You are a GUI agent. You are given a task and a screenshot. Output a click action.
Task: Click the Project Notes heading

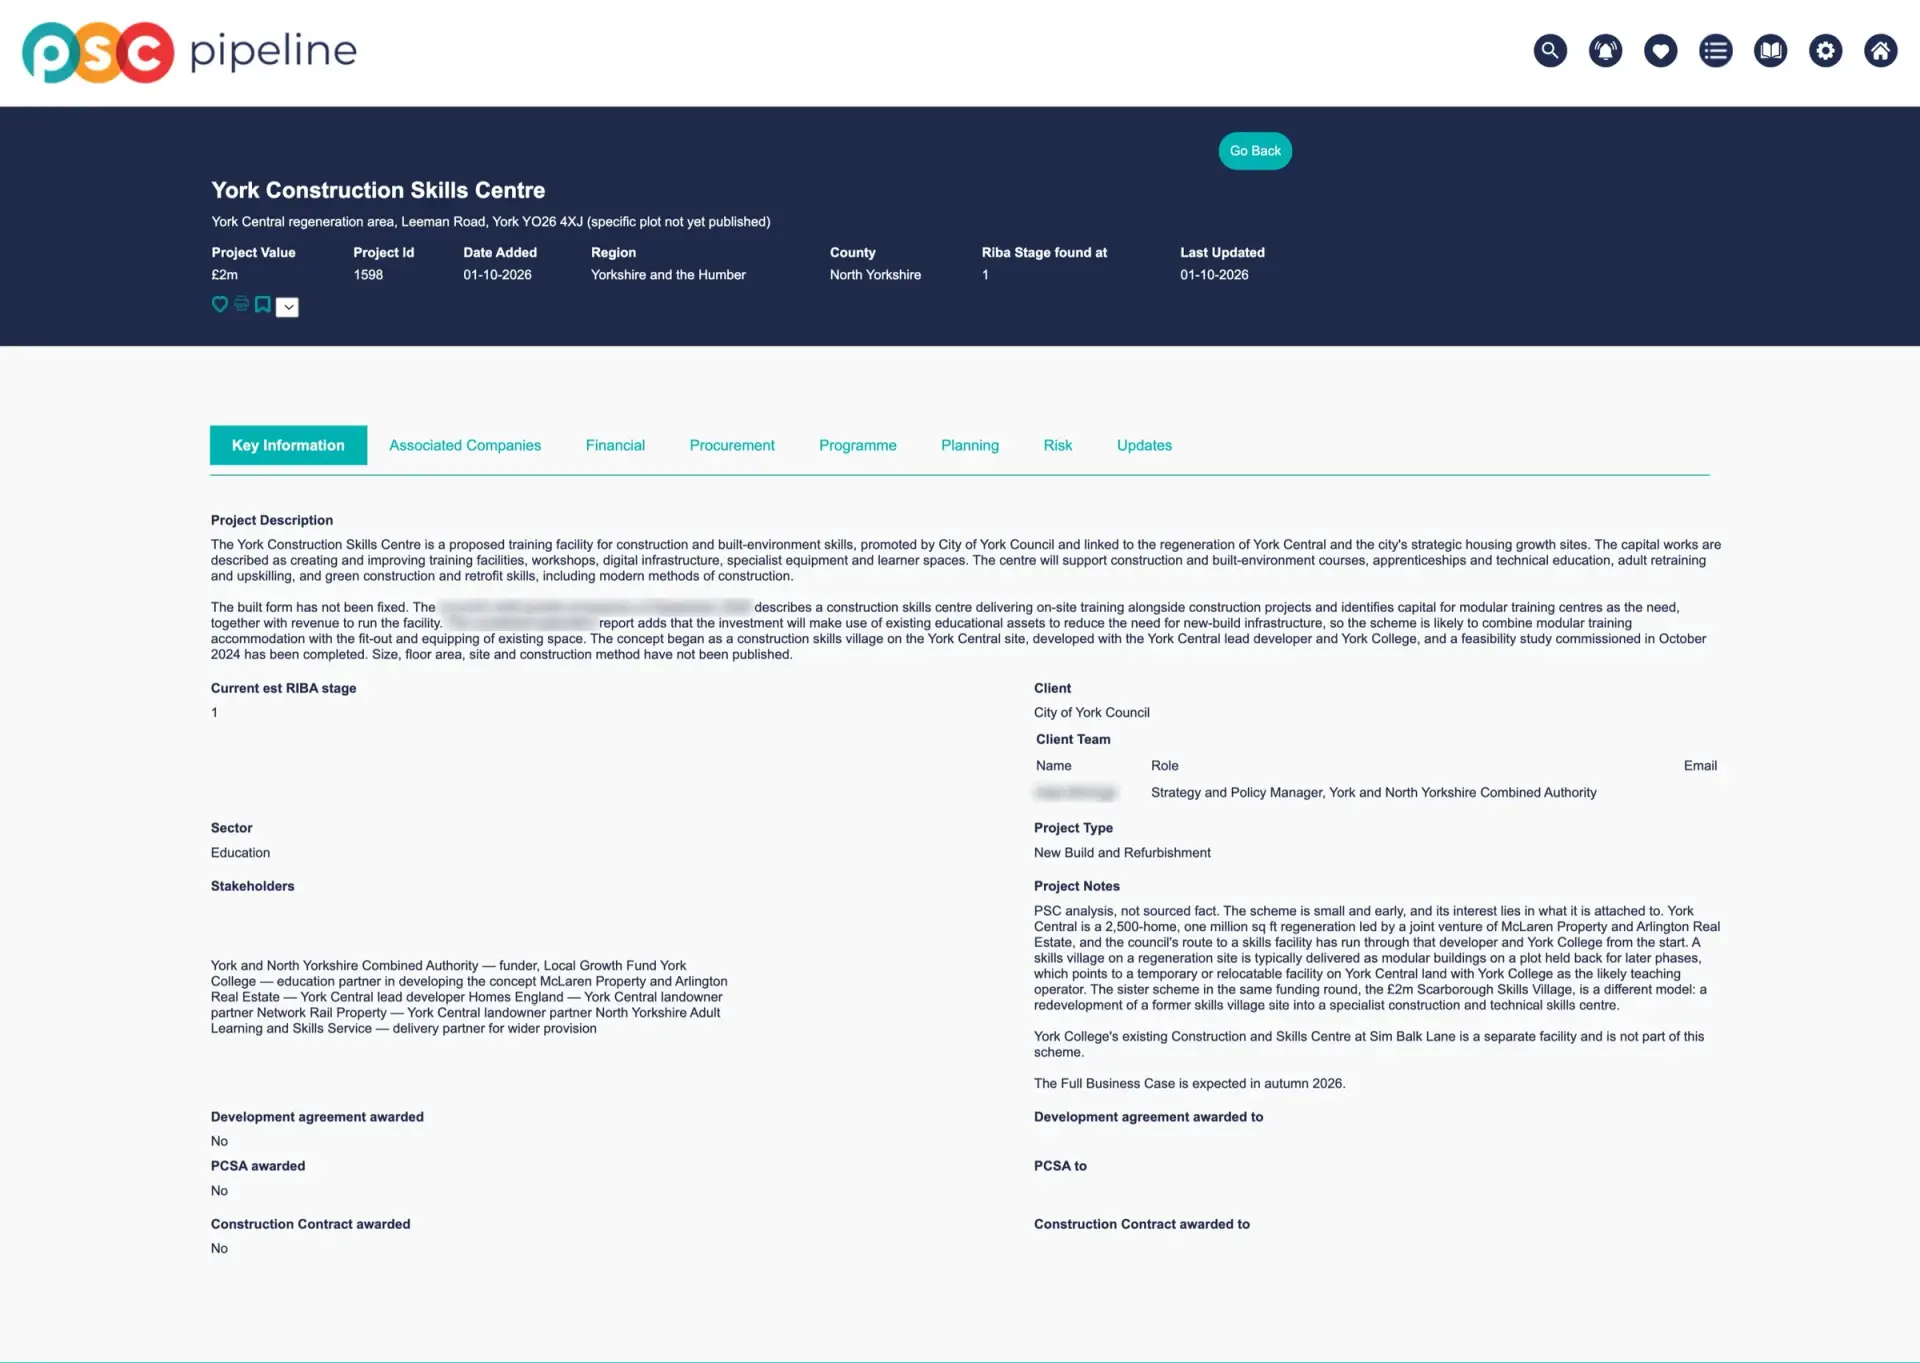coord(1077,886)
